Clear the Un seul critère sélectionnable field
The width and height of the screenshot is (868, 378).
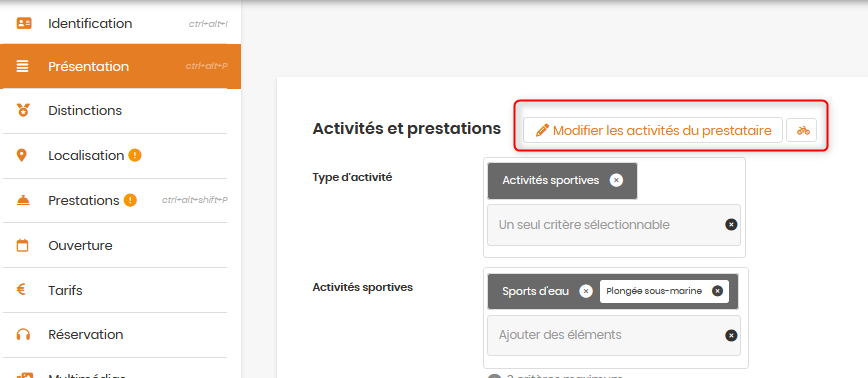pyautogui.click(x=731, y=224)
